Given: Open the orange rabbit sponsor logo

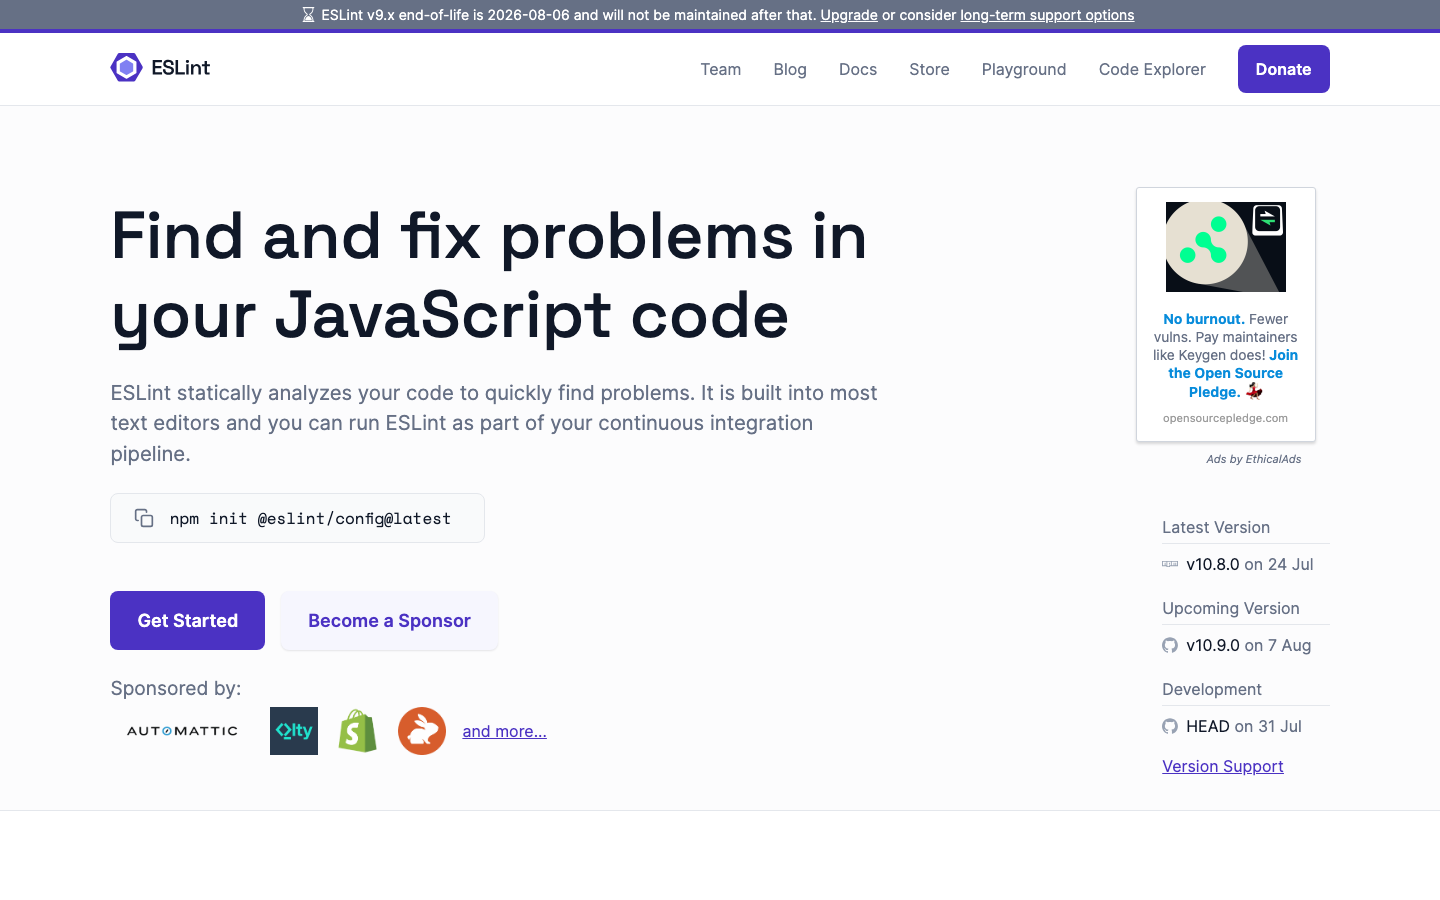Looking at the screenshot, I should coord(422,731).
